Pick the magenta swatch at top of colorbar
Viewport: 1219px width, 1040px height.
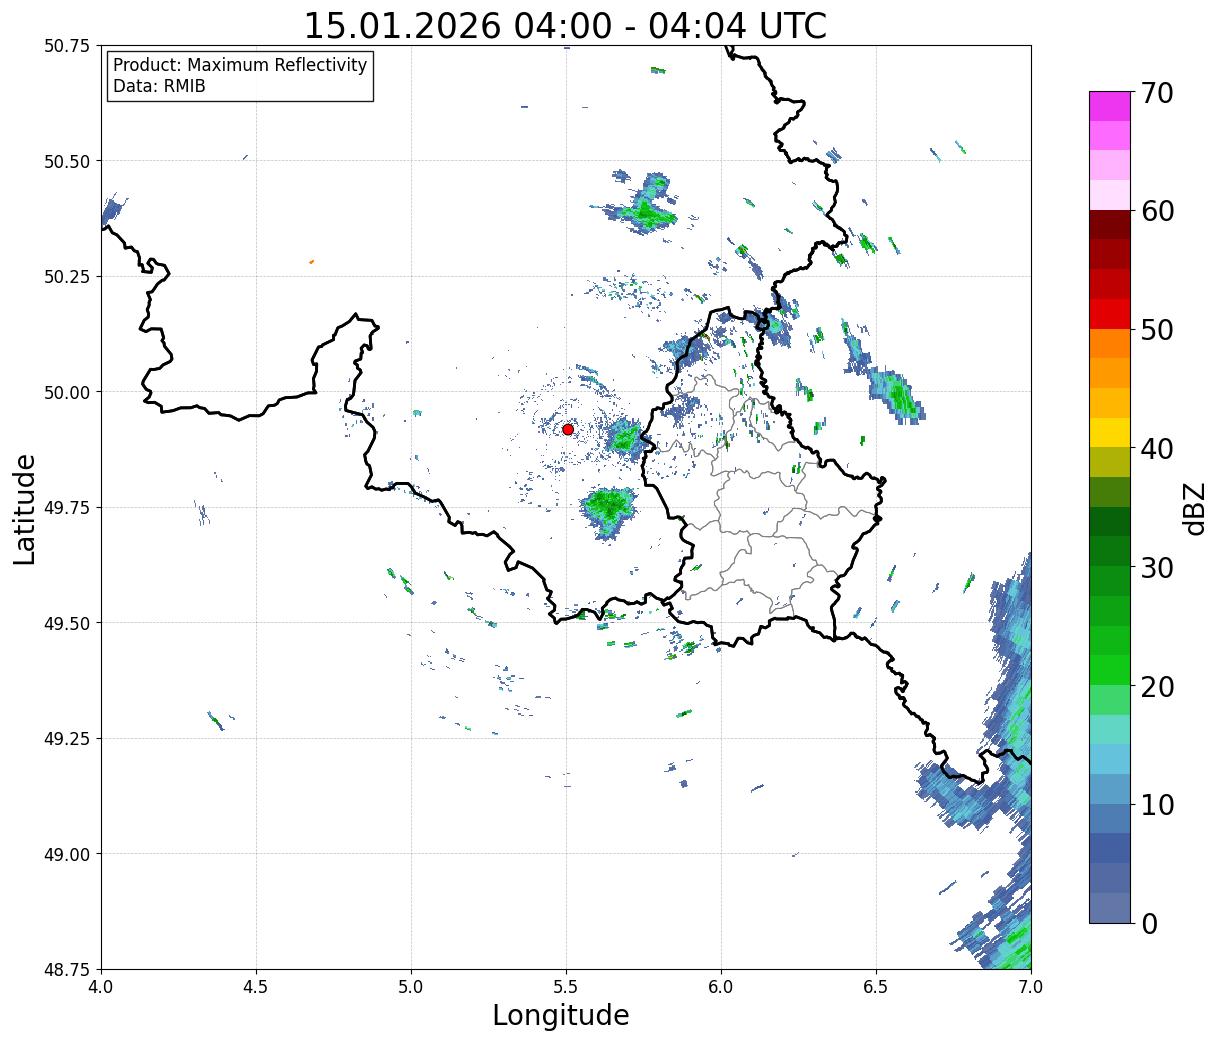(x=1110, y=106)
